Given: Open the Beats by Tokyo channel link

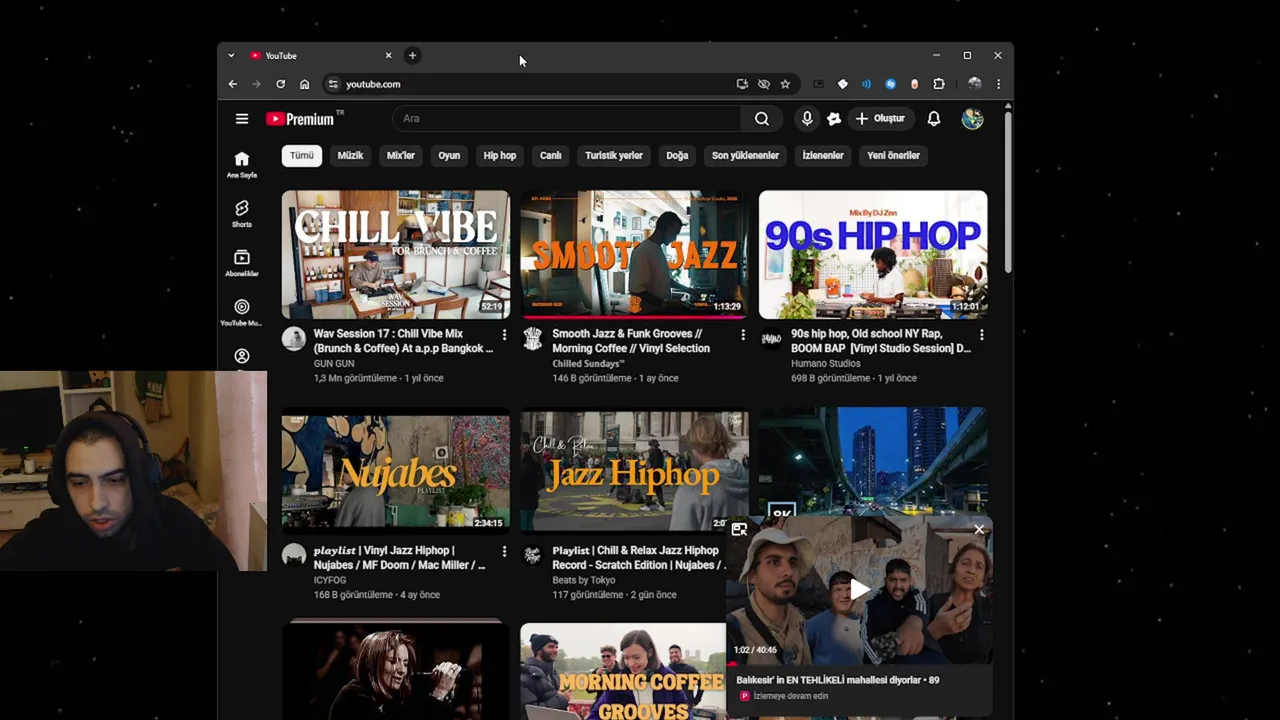Looking at the screenshot, I should point(583,580).
